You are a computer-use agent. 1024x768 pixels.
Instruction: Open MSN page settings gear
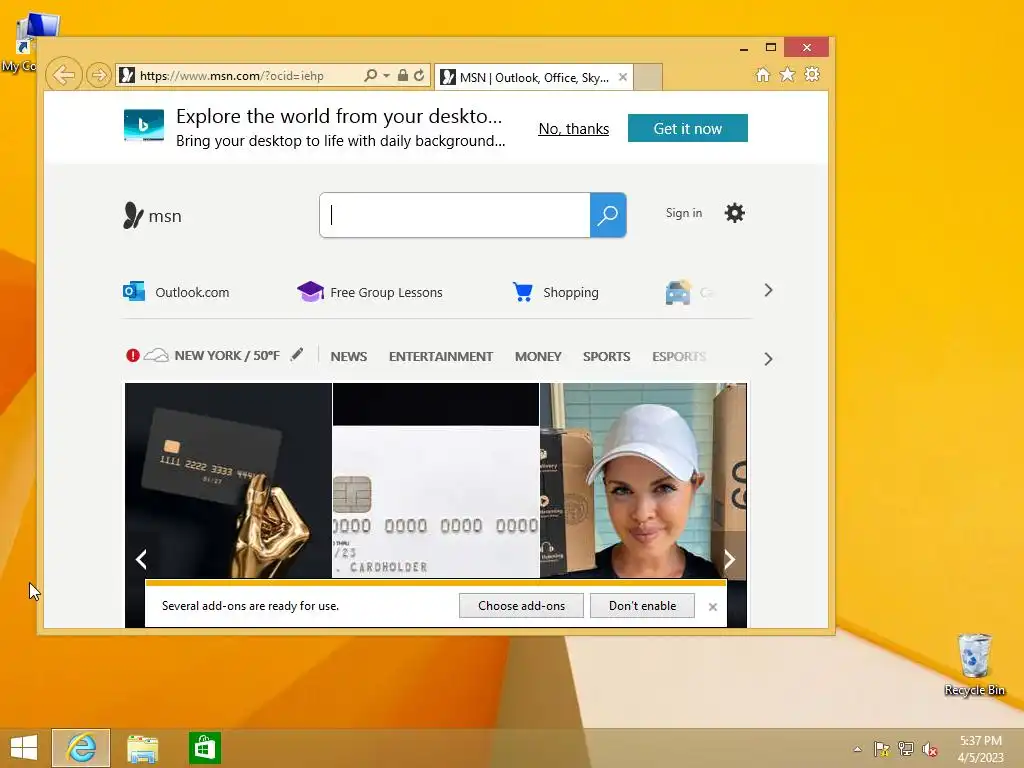click(x=735, y=213)
